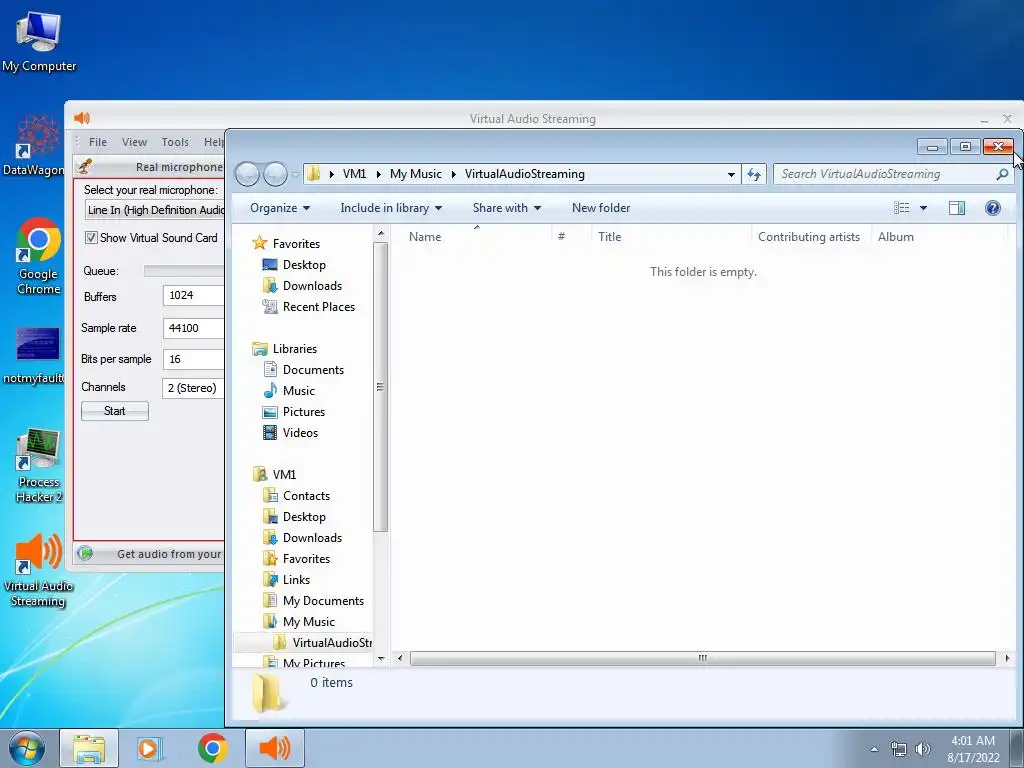Open Virtual Audio Streaming desktop shortcut
This screenshot has width=1024, height=768.
(x=38, y=569)
